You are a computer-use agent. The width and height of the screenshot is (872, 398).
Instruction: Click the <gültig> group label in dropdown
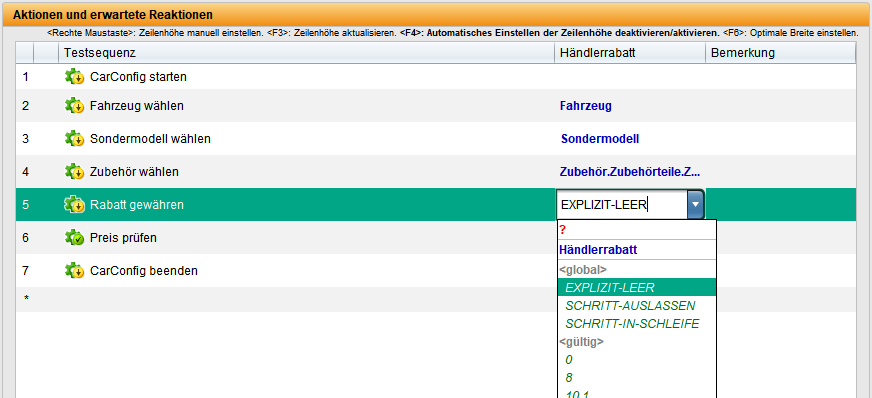coord(581,342)
